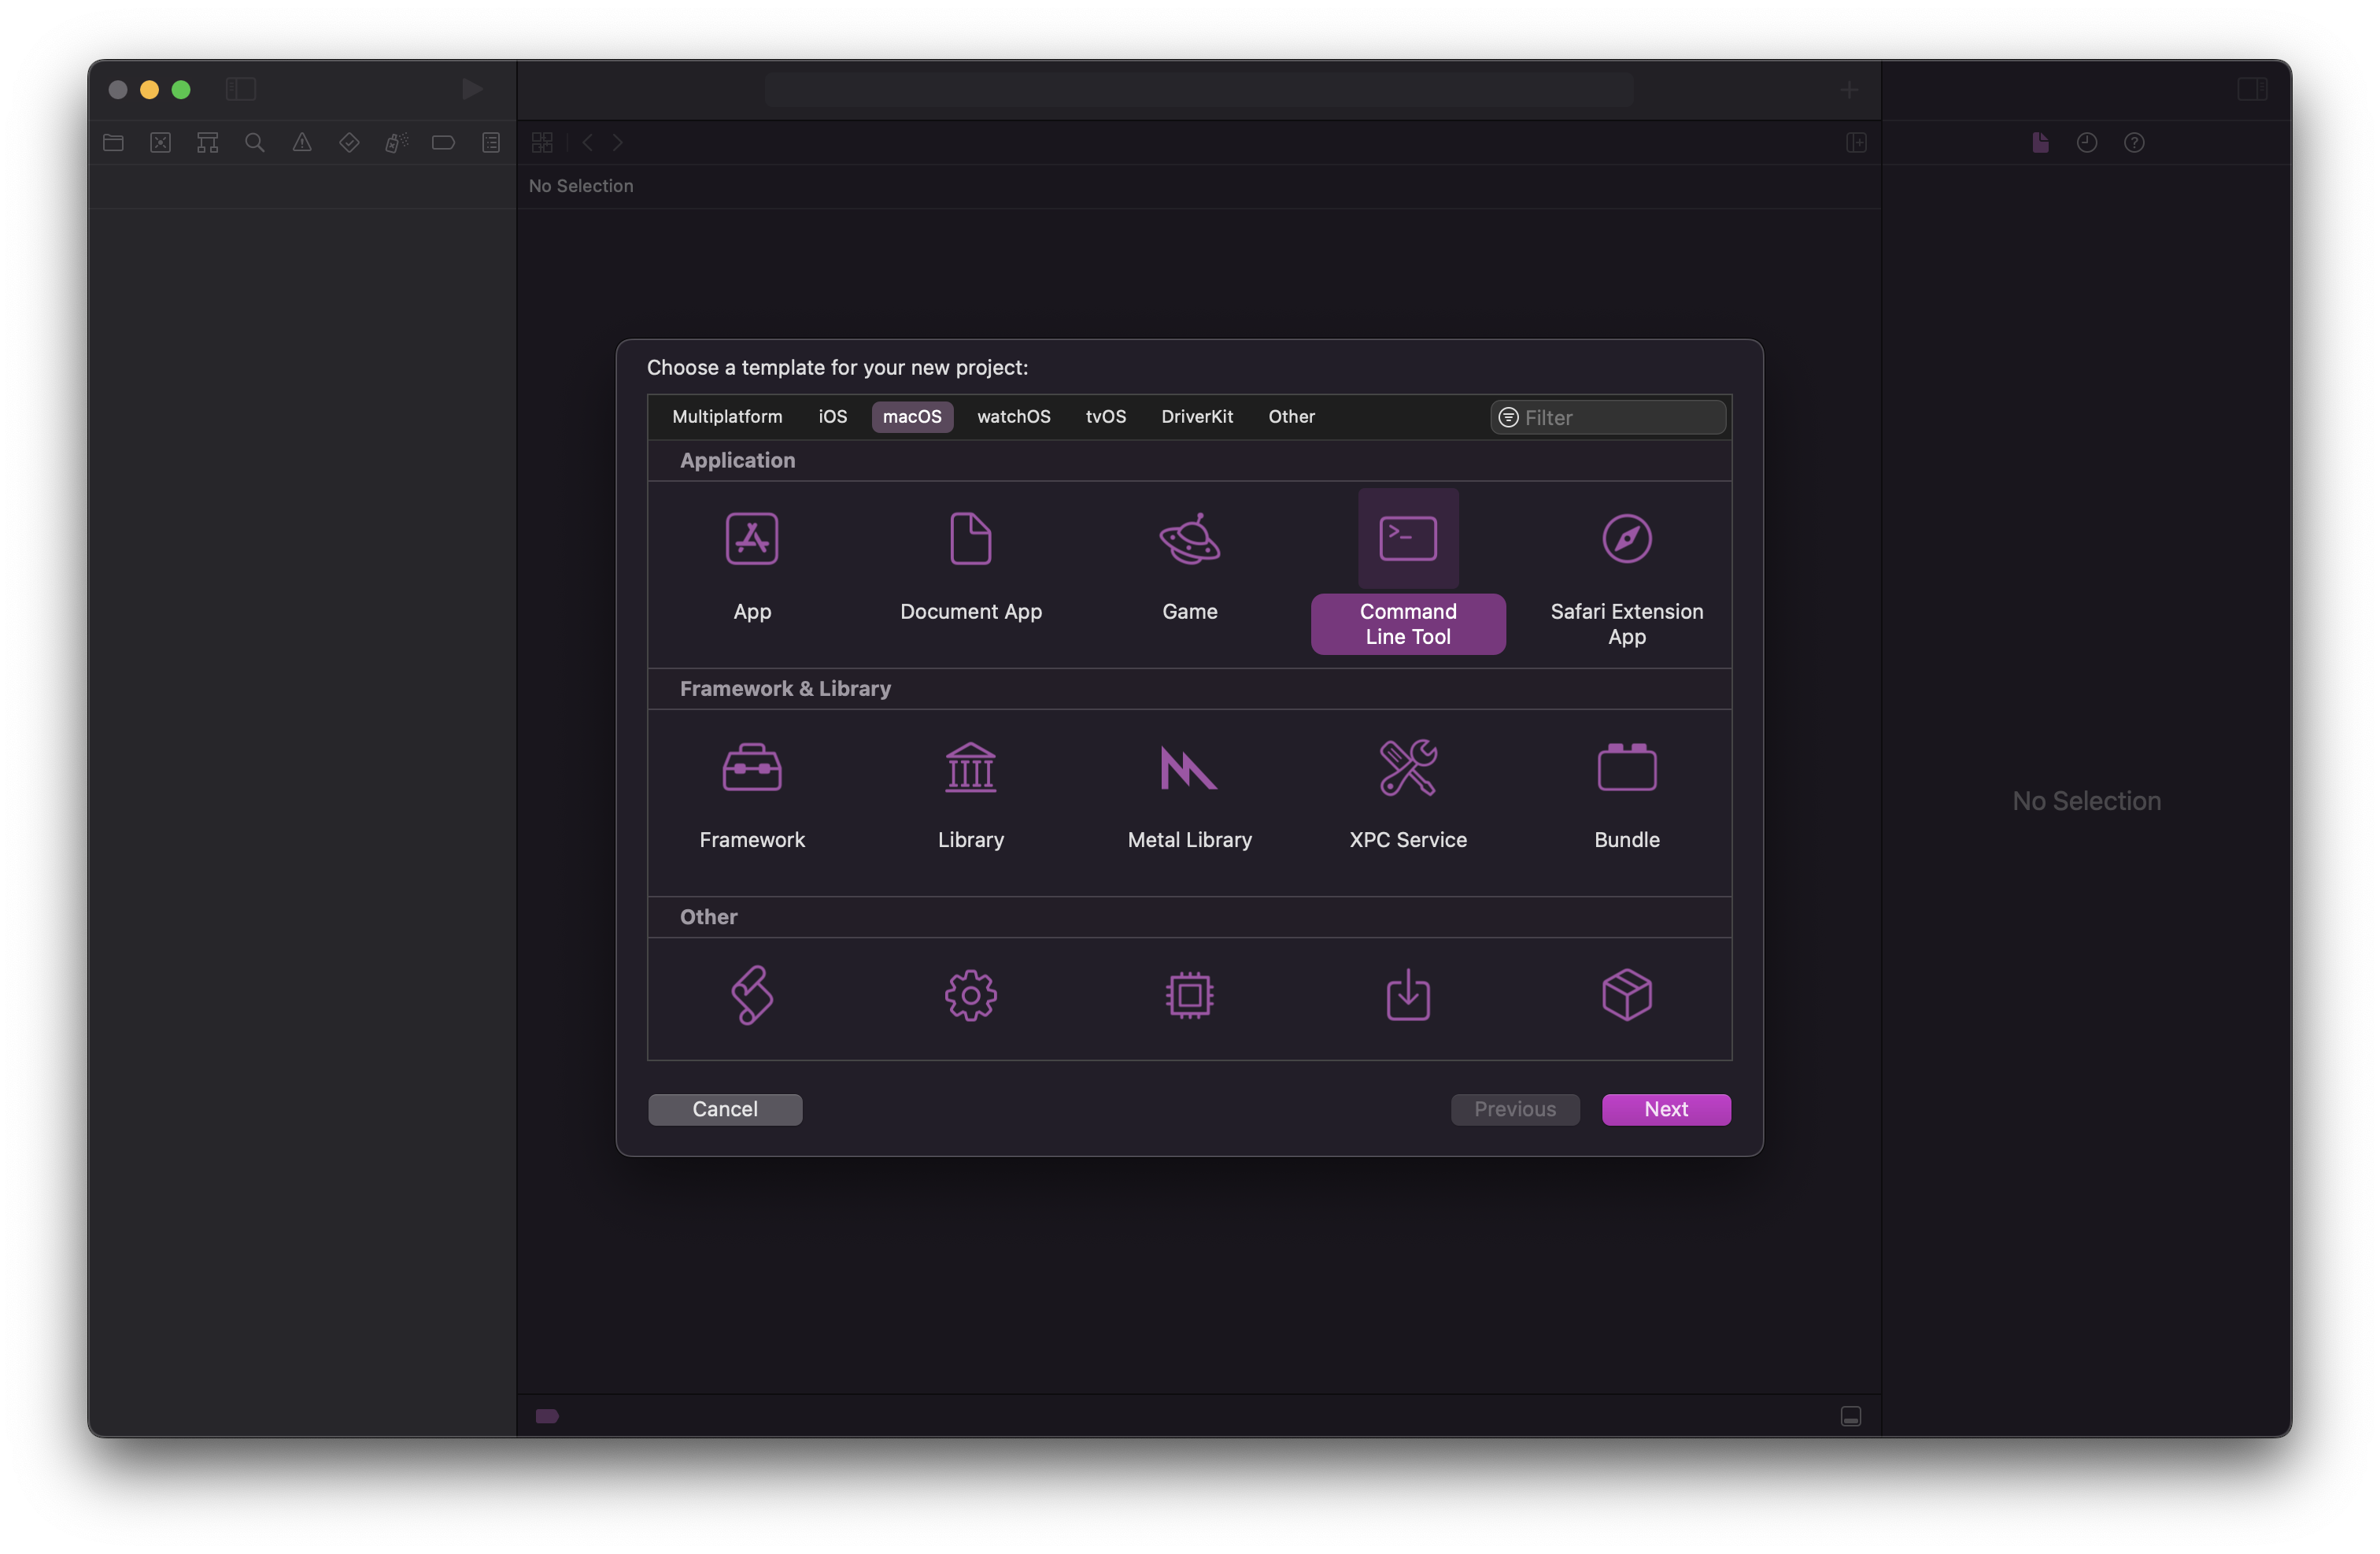Open the History inspector
Screen dimensions: 2380x1554
pos(2086,142)
